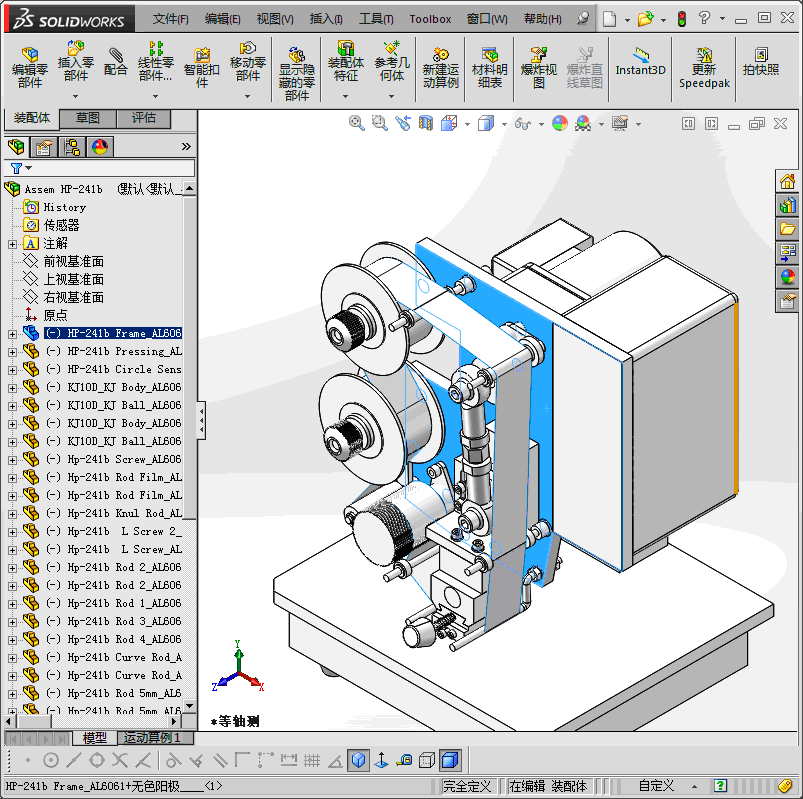Toggle the Instant3D mode
The image size is (803, 799).
(640, 62)
